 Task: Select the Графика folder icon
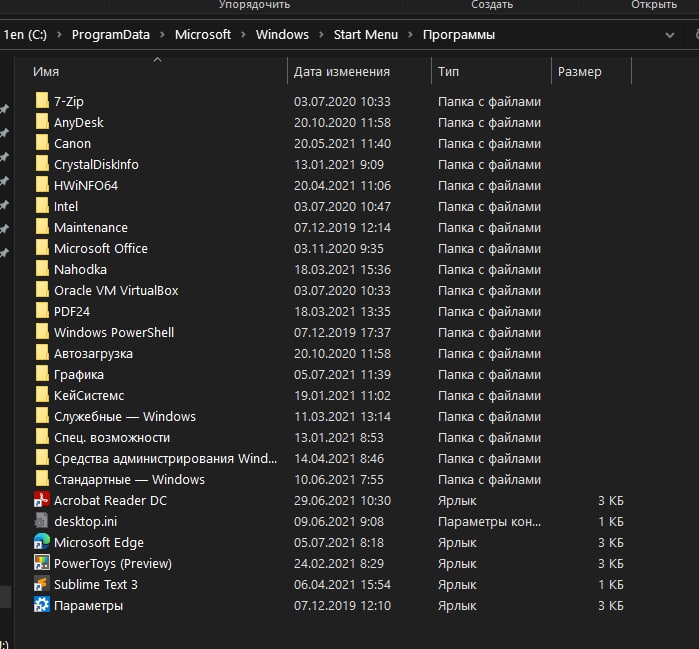click(x=42, y=374)
